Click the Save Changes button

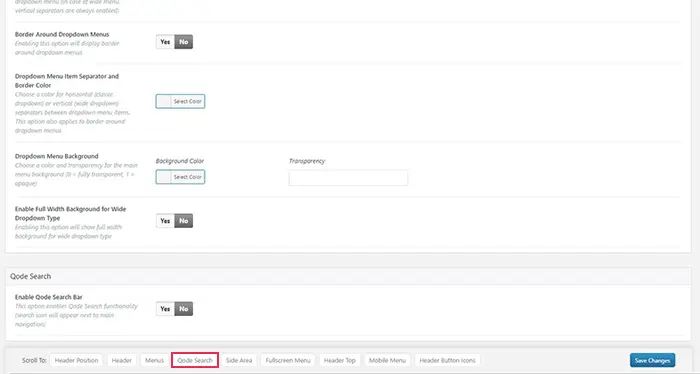point(652,360)
